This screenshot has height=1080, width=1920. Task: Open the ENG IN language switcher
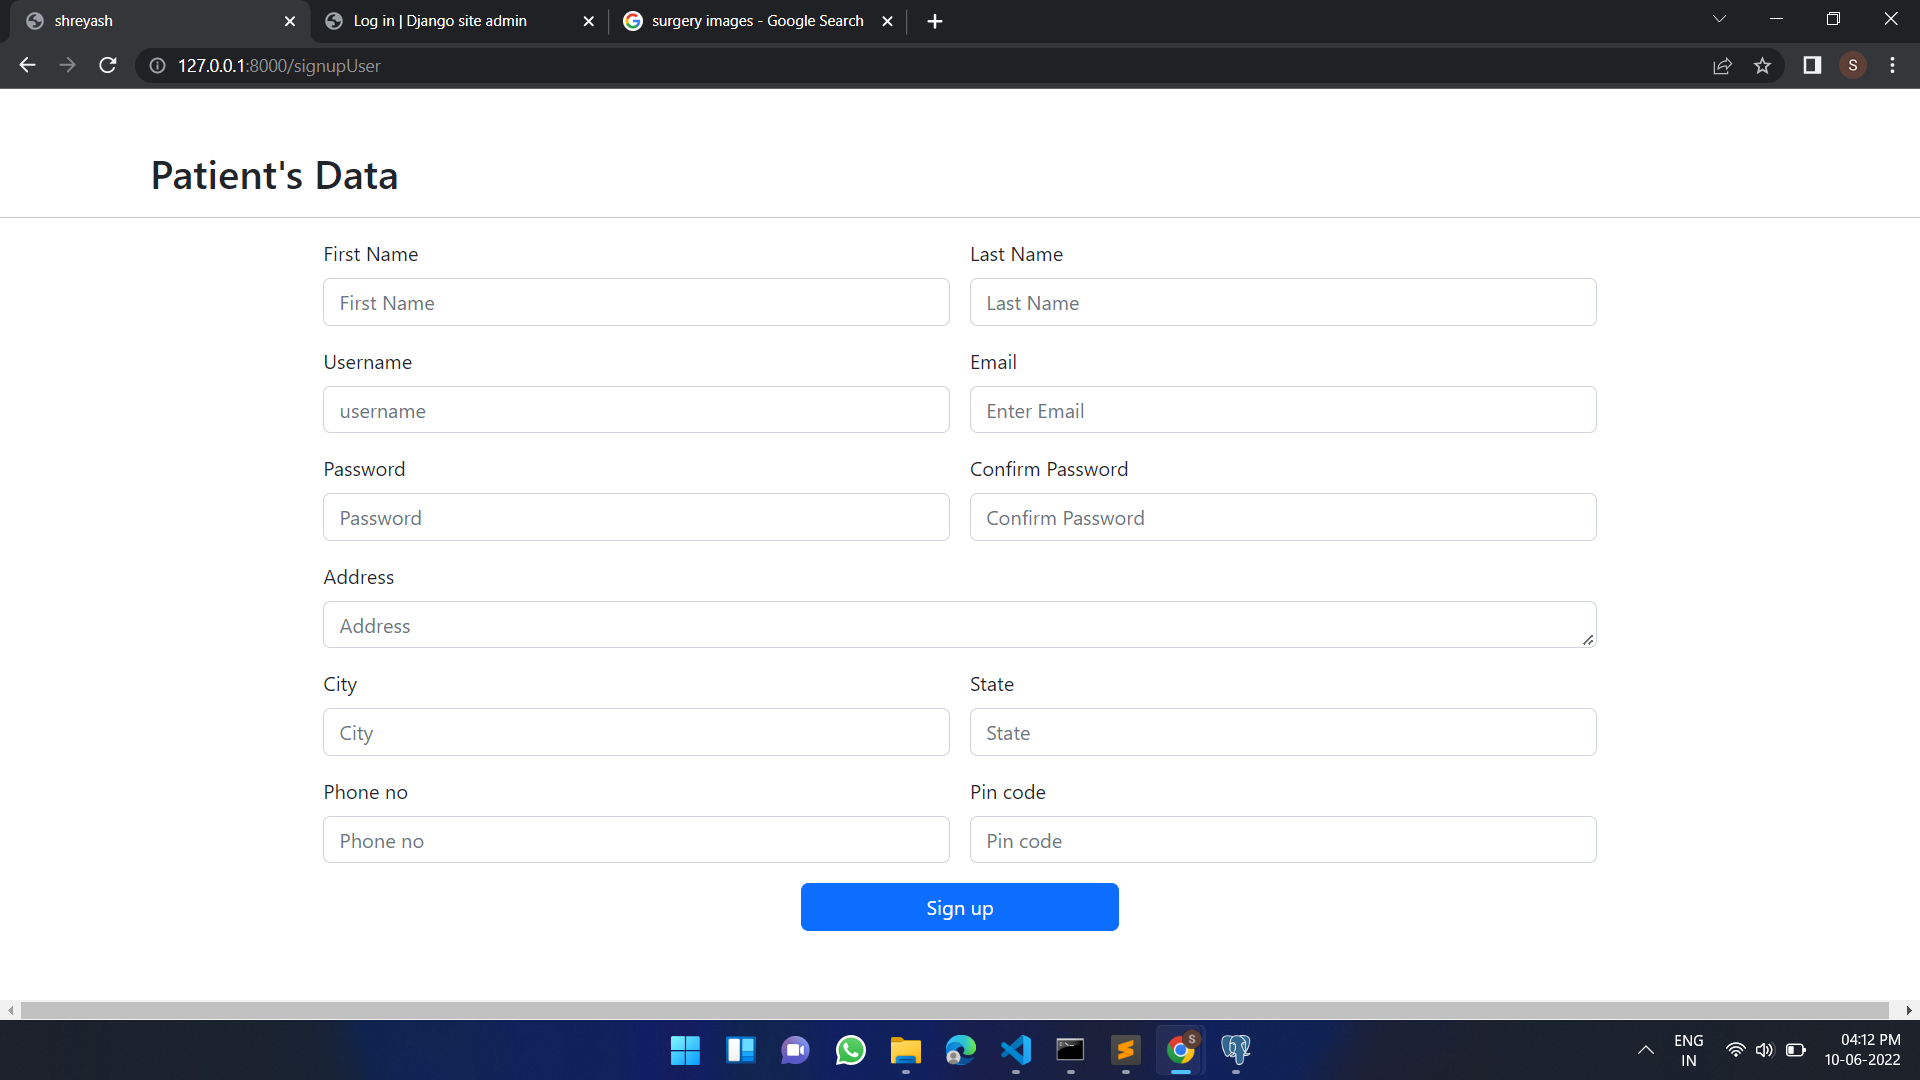tap(1688, 1049)
